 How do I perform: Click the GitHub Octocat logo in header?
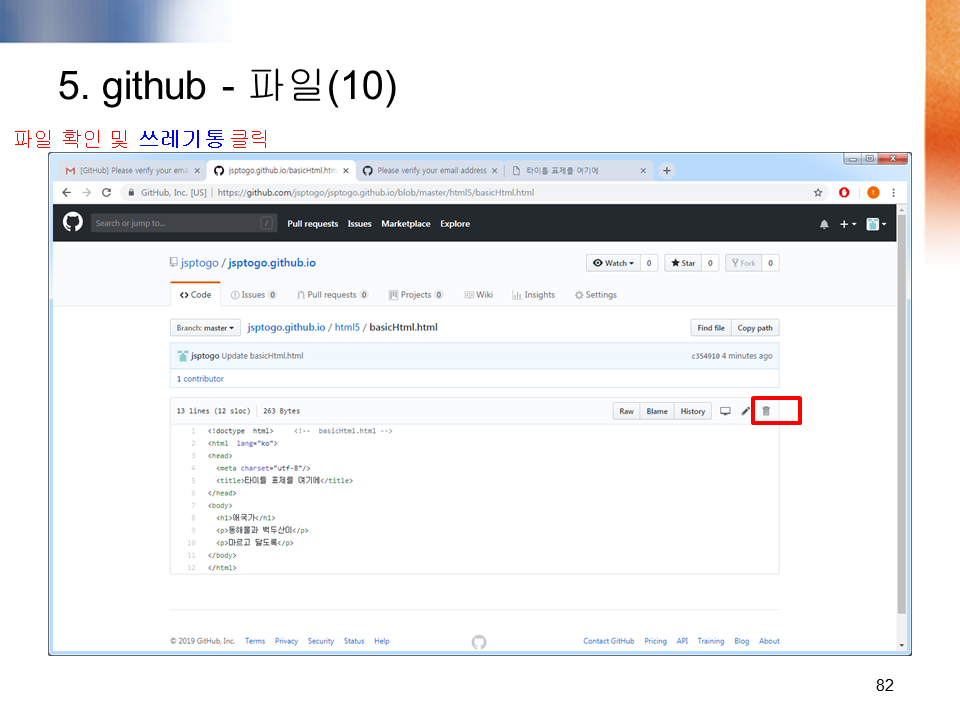73,222
